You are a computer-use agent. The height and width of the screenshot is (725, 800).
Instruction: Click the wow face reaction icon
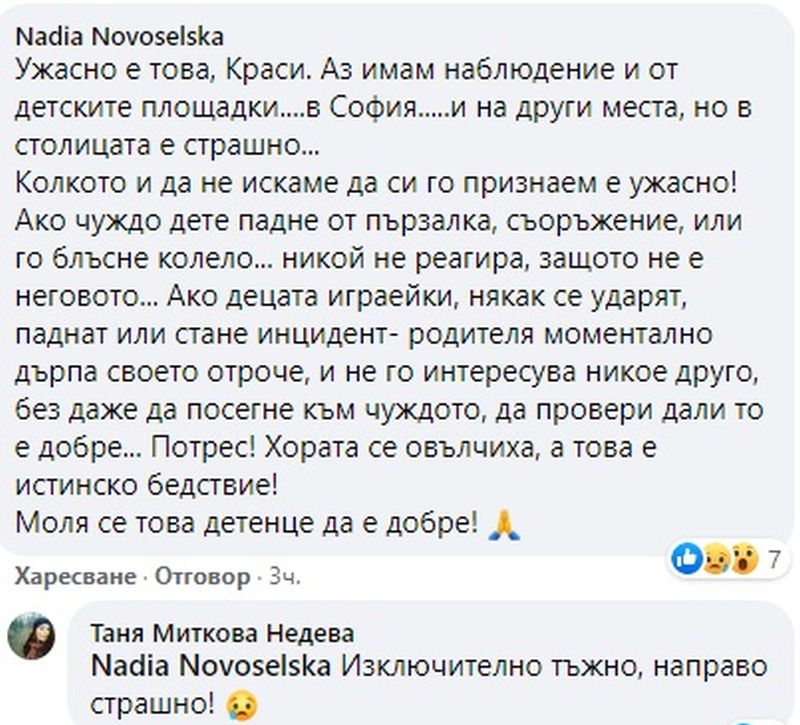pos(744,560)
